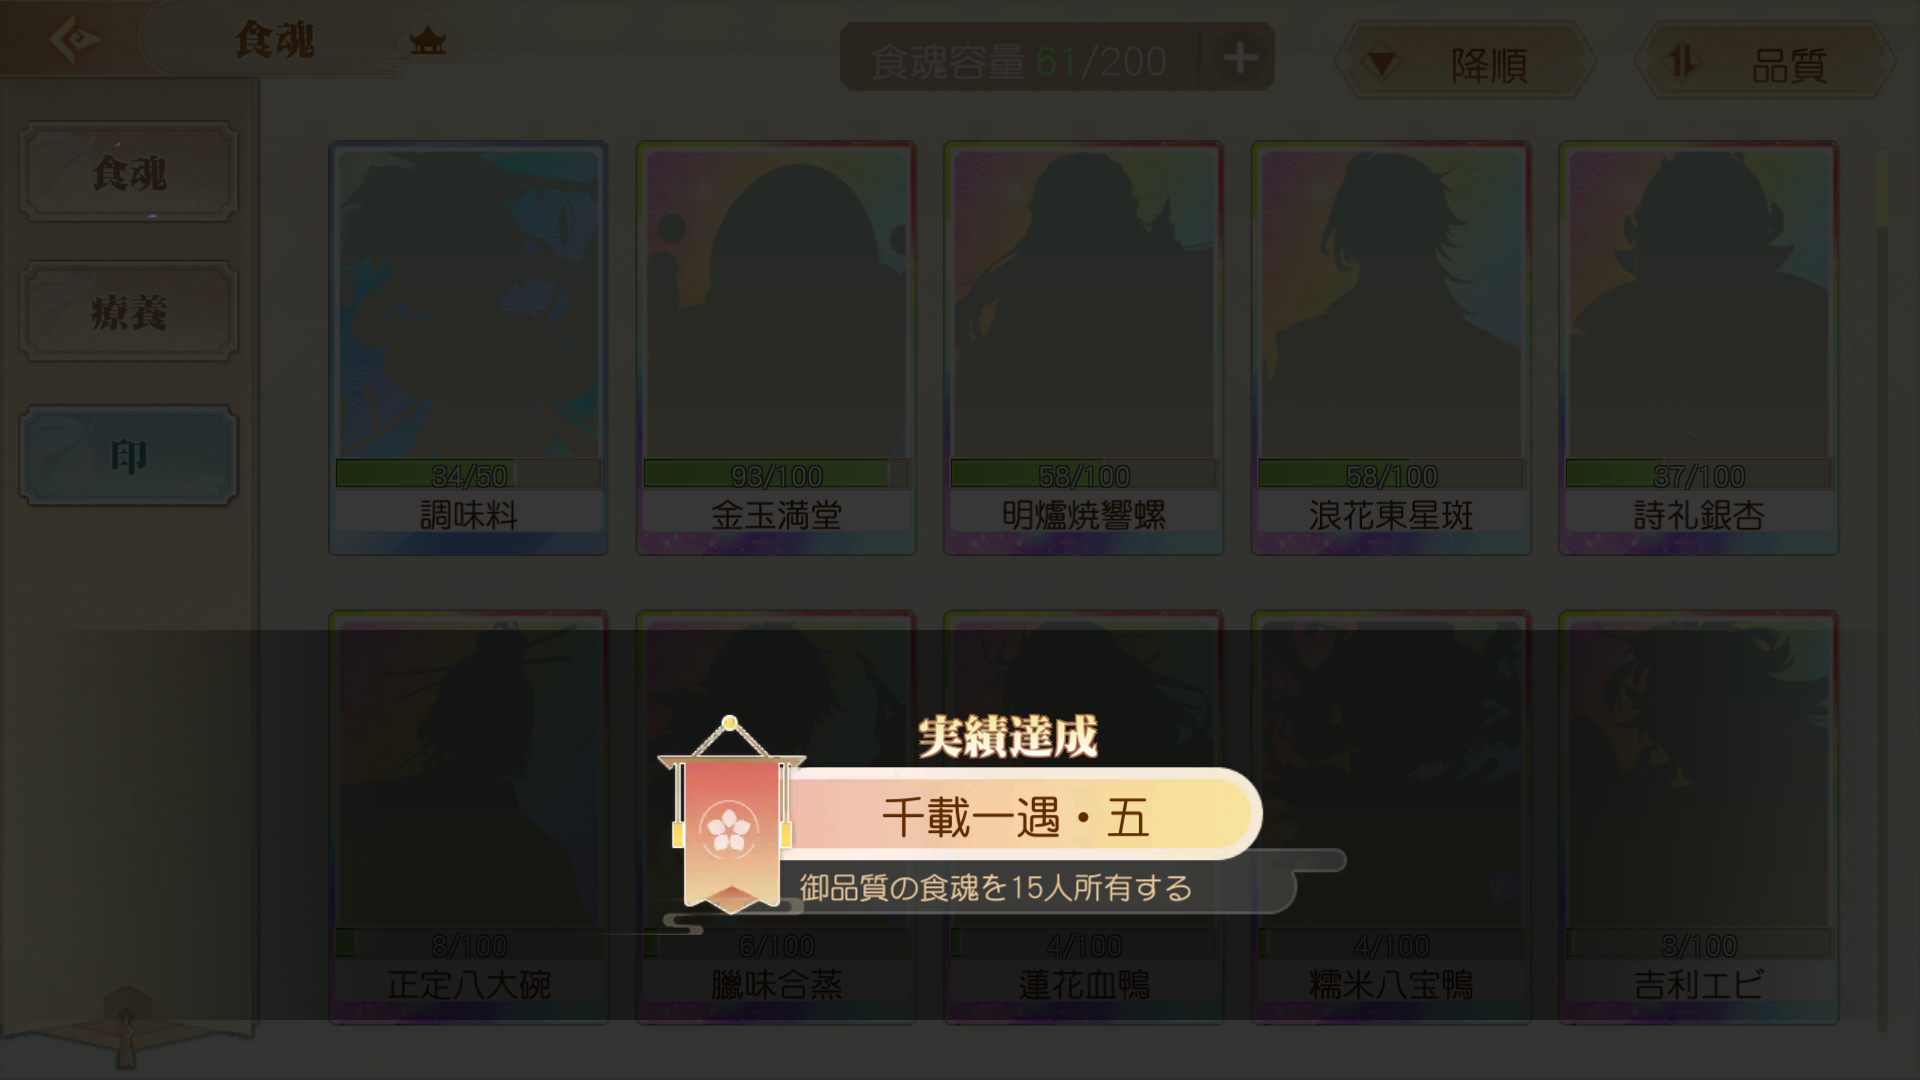Switch to the 食魂 tab
Viewport: 1920px width, 1080px height.
(x=129, y=172)
